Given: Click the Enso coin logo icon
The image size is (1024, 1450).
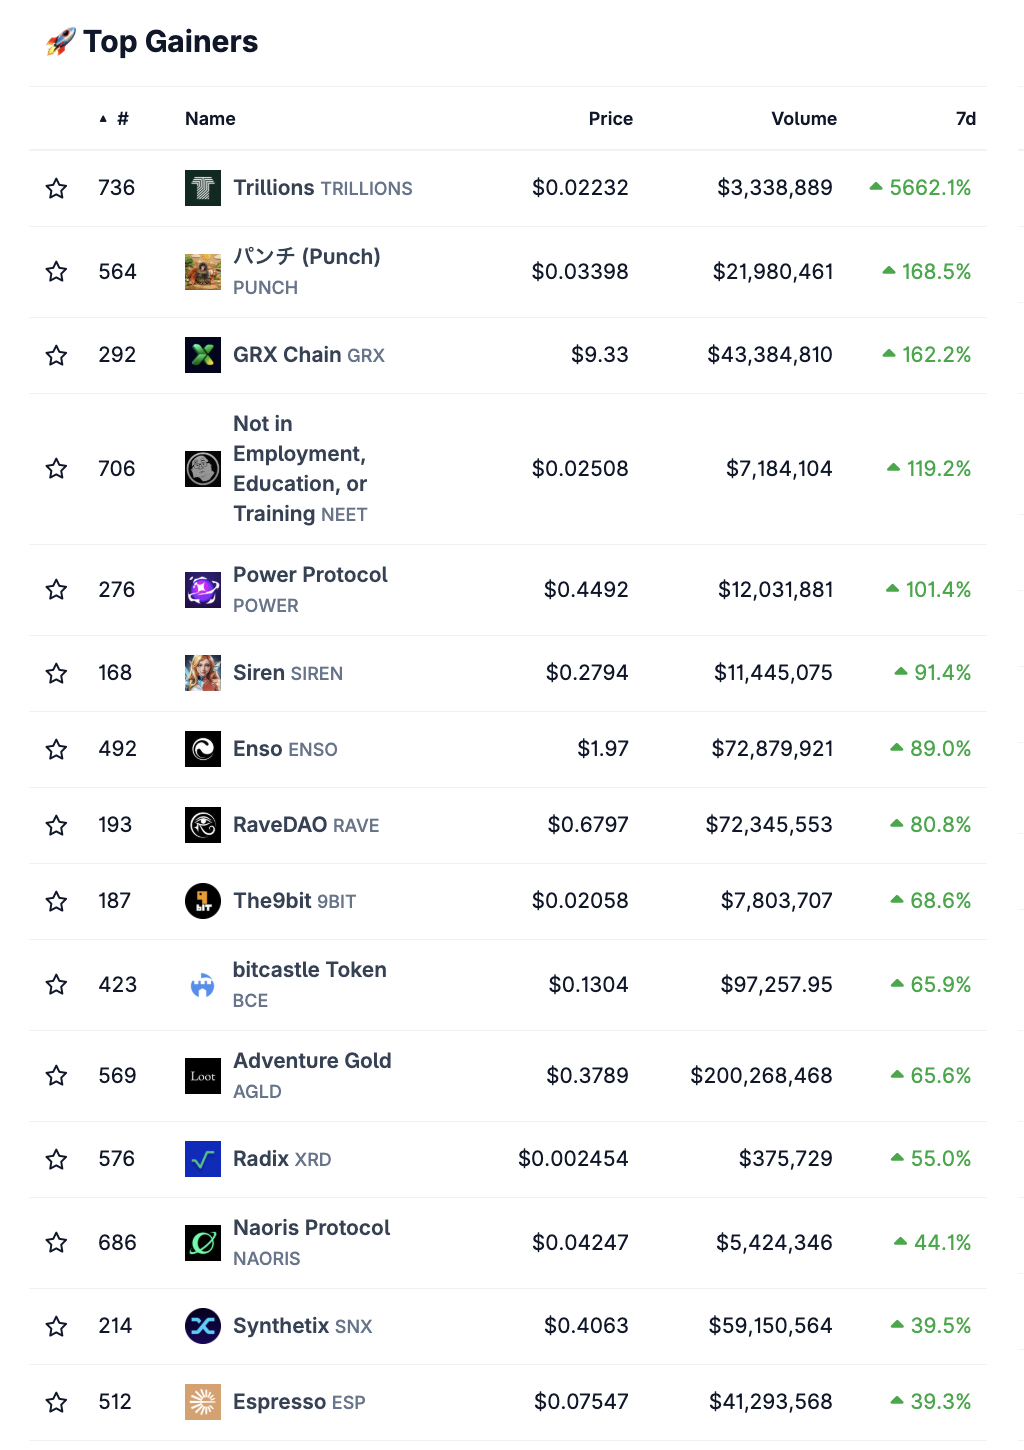Looking at the screenshot, I should click(203, 749).
